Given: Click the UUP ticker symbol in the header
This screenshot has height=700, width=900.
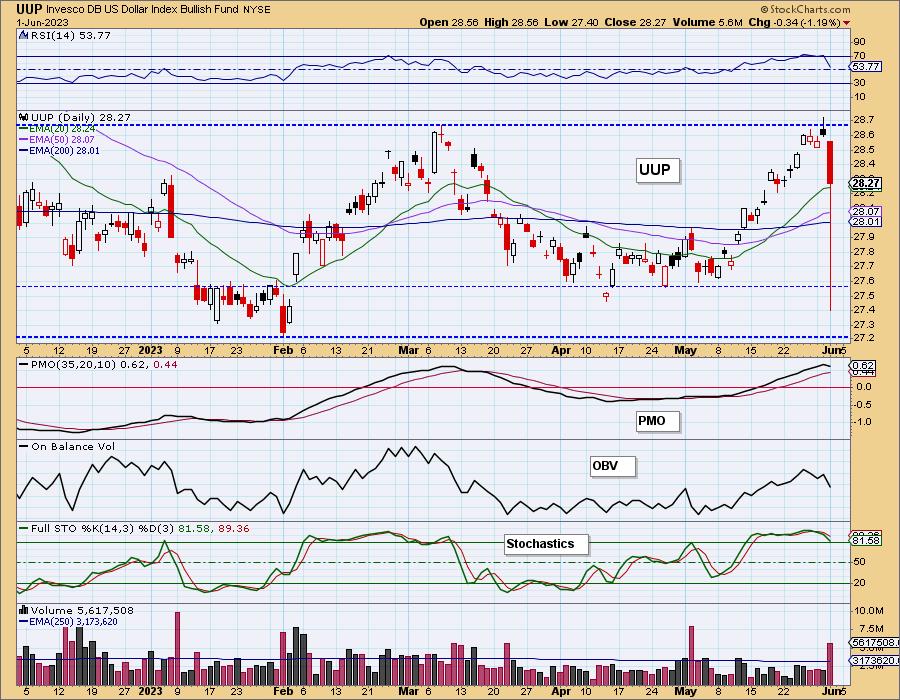Looking at the screenshot, I should tap(28, 9).
